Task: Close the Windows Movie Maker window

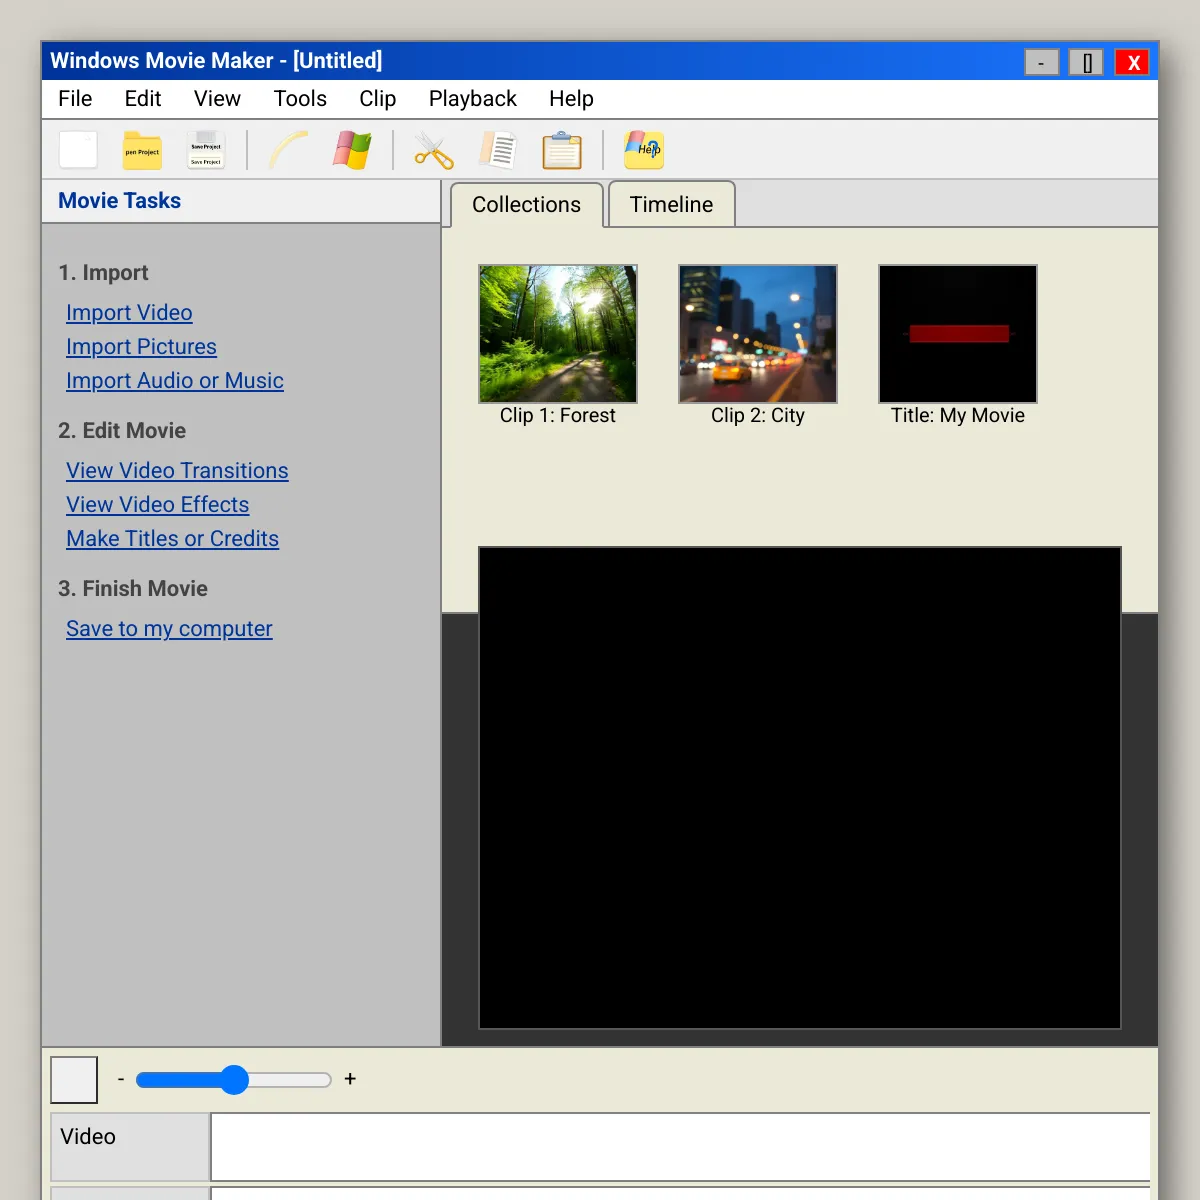Action: (1133, 62)
